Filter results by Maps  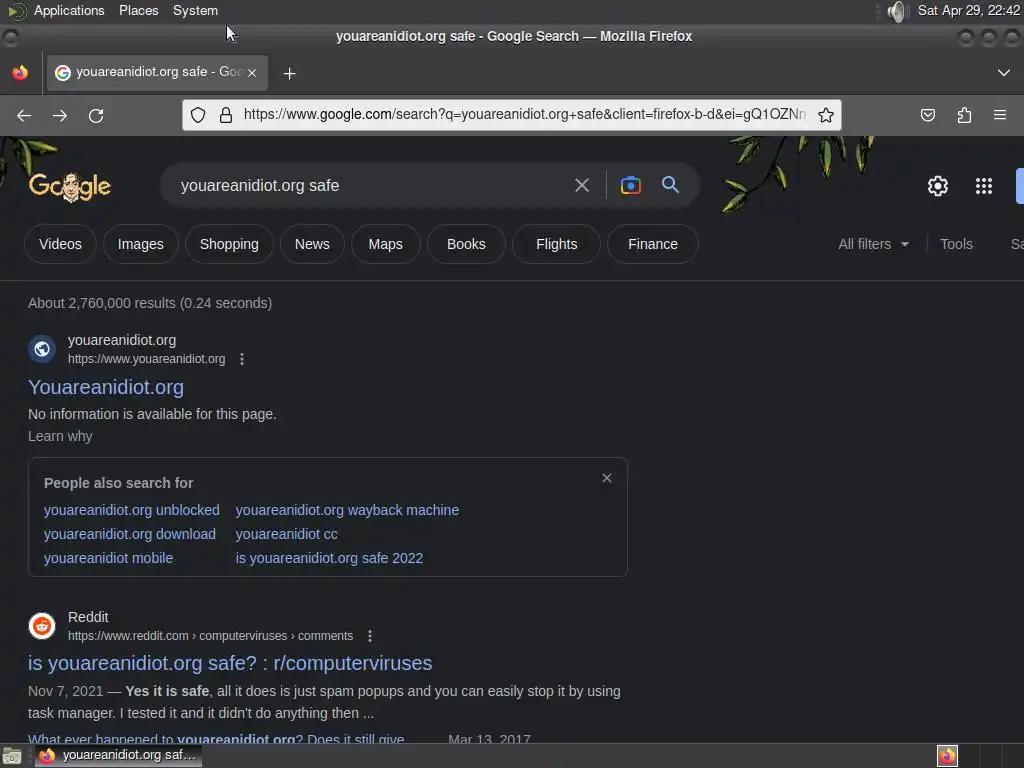coord(385,244)
